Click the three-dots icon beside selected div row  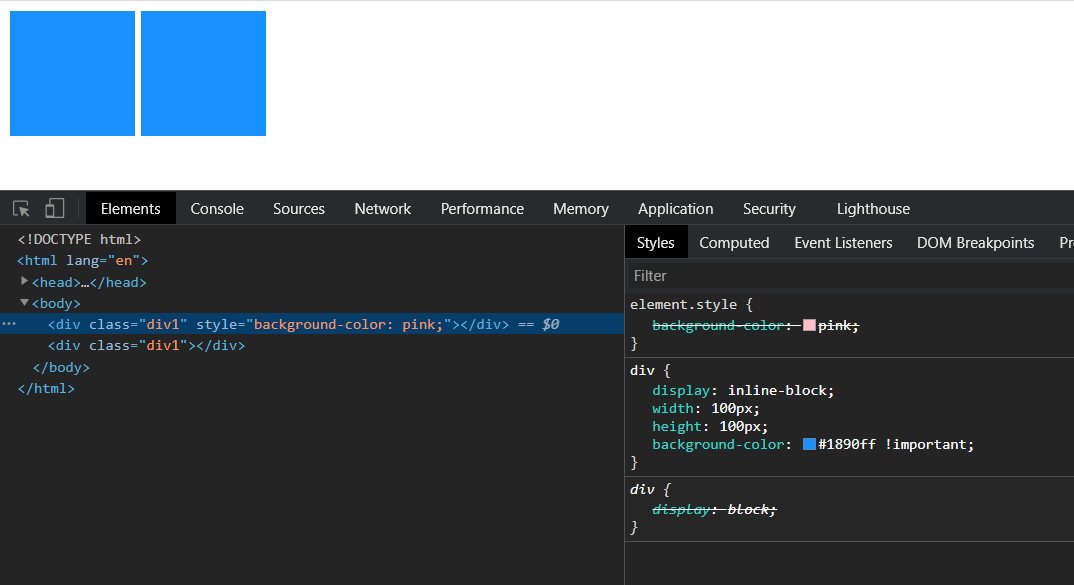pos(9,324)
